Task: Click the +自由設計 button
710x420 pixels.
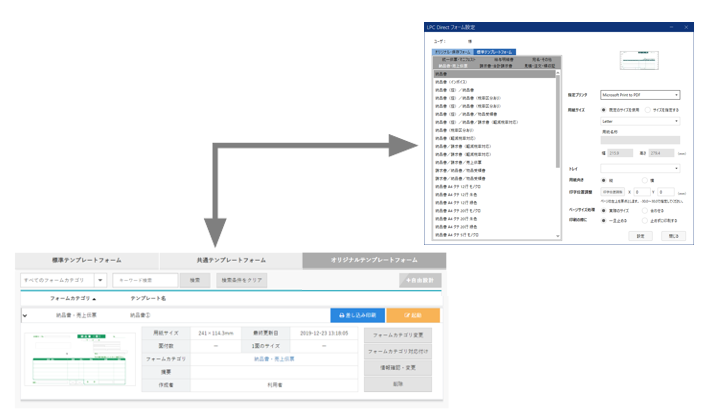Action: [x=420, y=280]
